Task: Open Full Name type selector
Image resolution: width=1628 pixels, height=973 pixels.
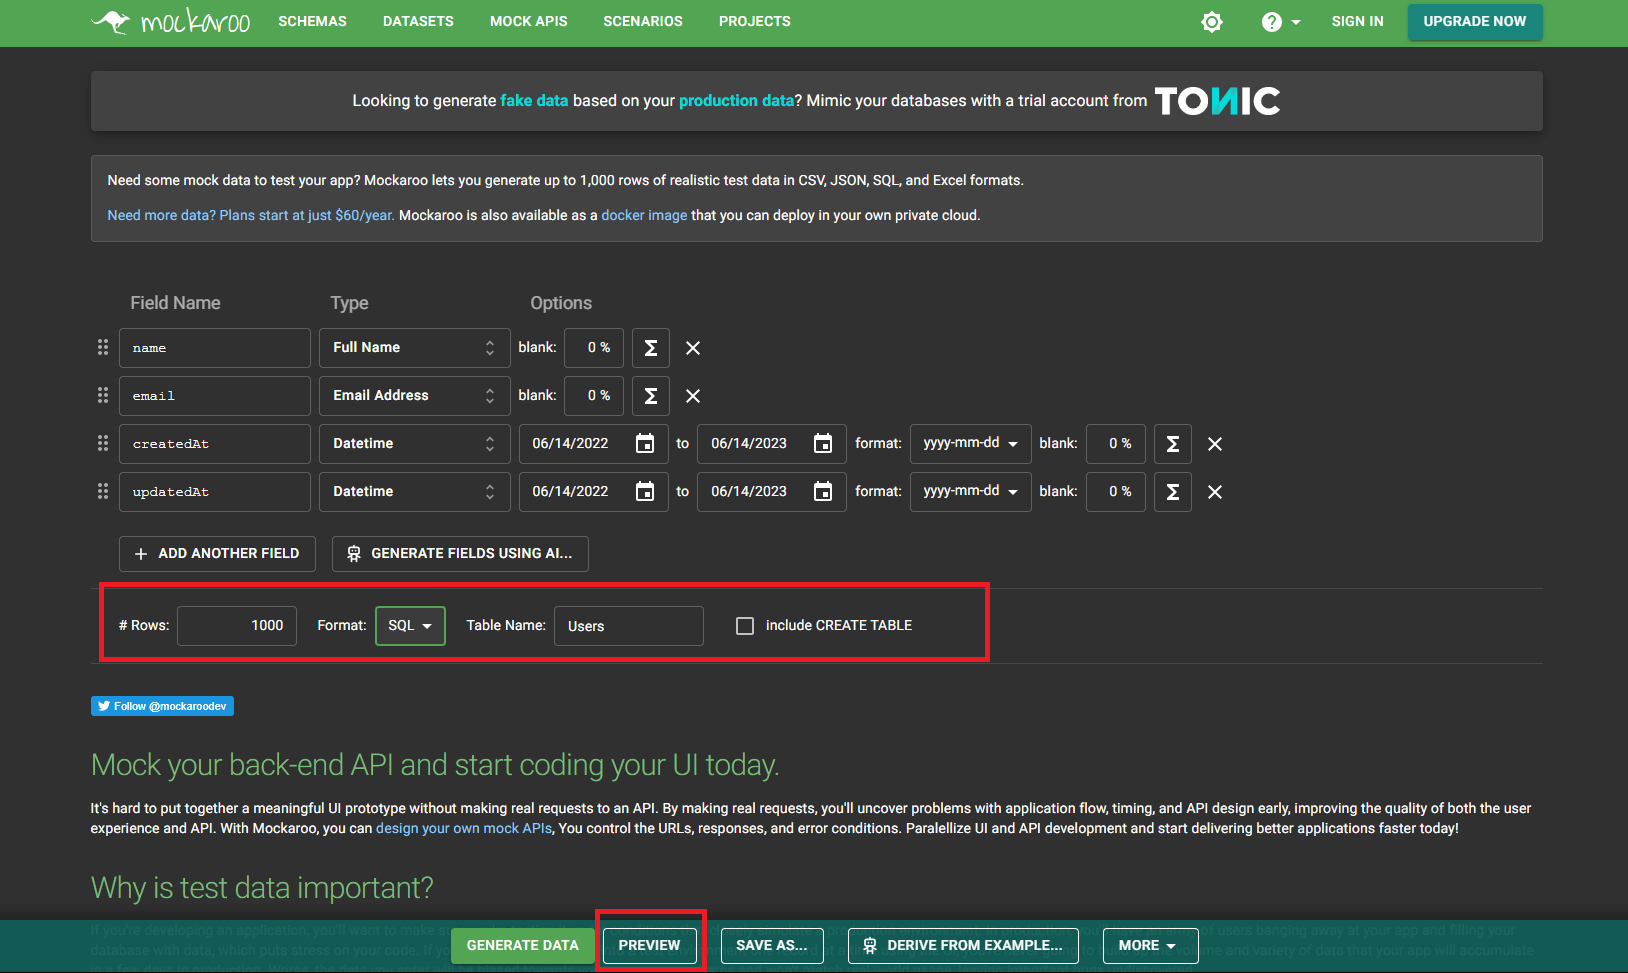Action: [415, 348]
